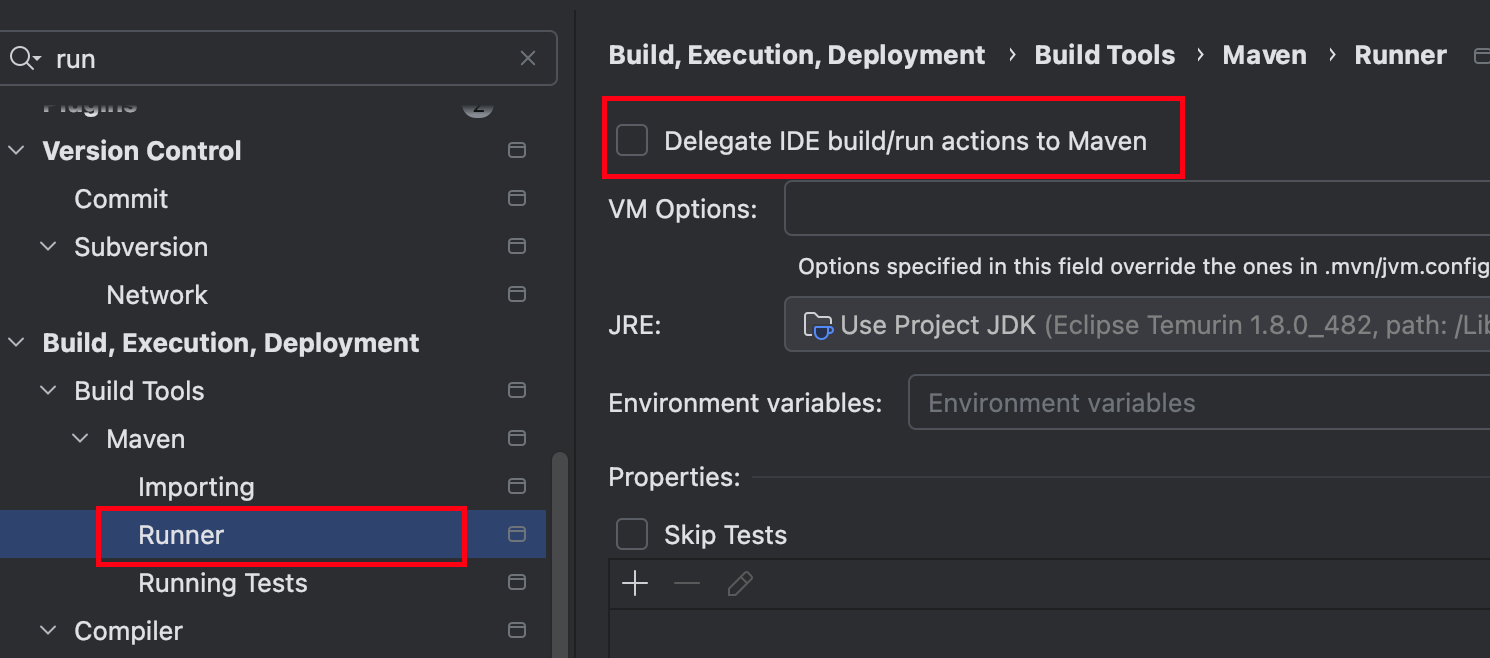Enable Delegate IDE build/run actions to Maven
The height and width of the screenshot is (658, 1490).
pyautogui.click(x=632, y=140)
